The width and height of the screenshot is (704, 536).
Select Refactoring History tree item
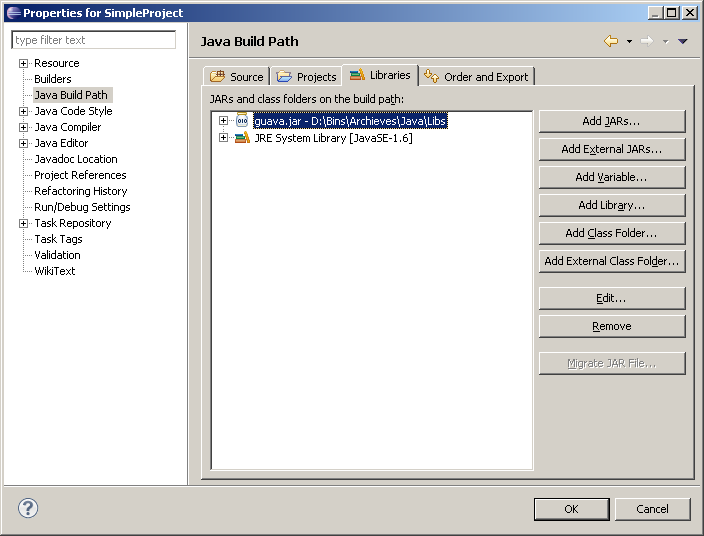[x=81, y=191]
